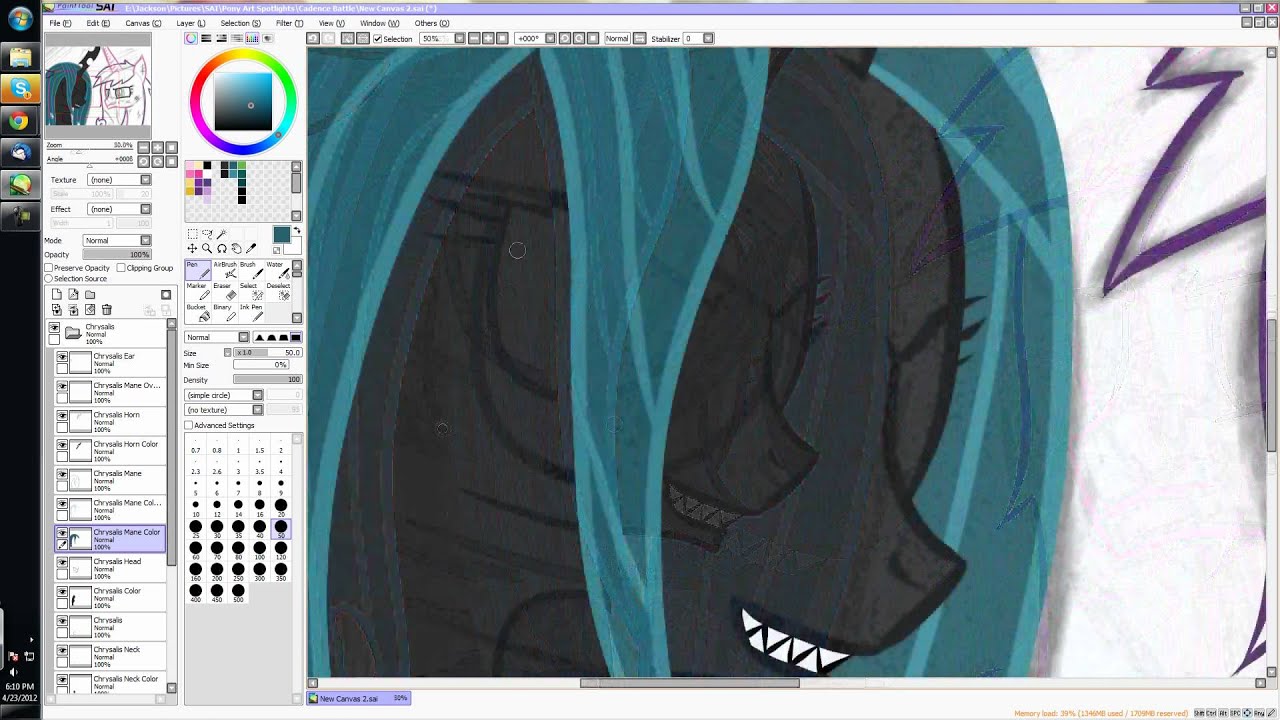Screen dimensions: 1280x720
Task: Enable Advanced Settings for the brush
Action: [188, 426]
